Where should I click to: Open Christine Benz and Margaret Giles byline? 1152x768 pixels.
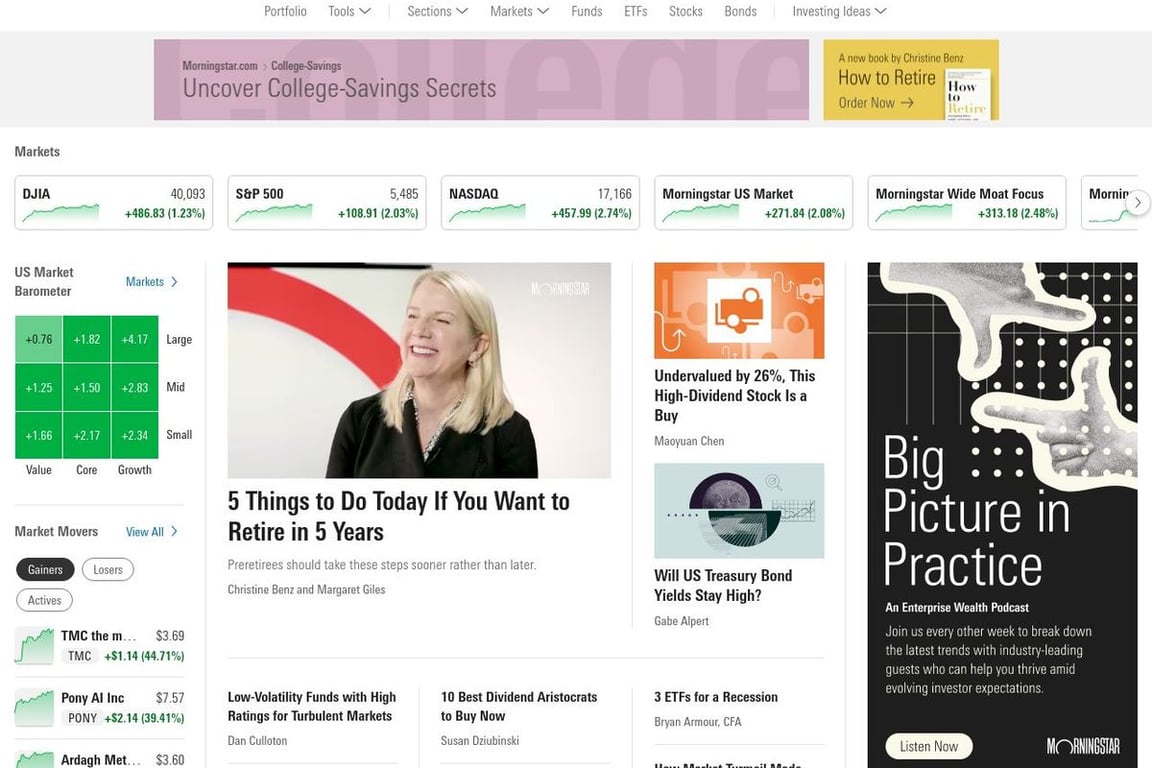[x=306, y=589]
